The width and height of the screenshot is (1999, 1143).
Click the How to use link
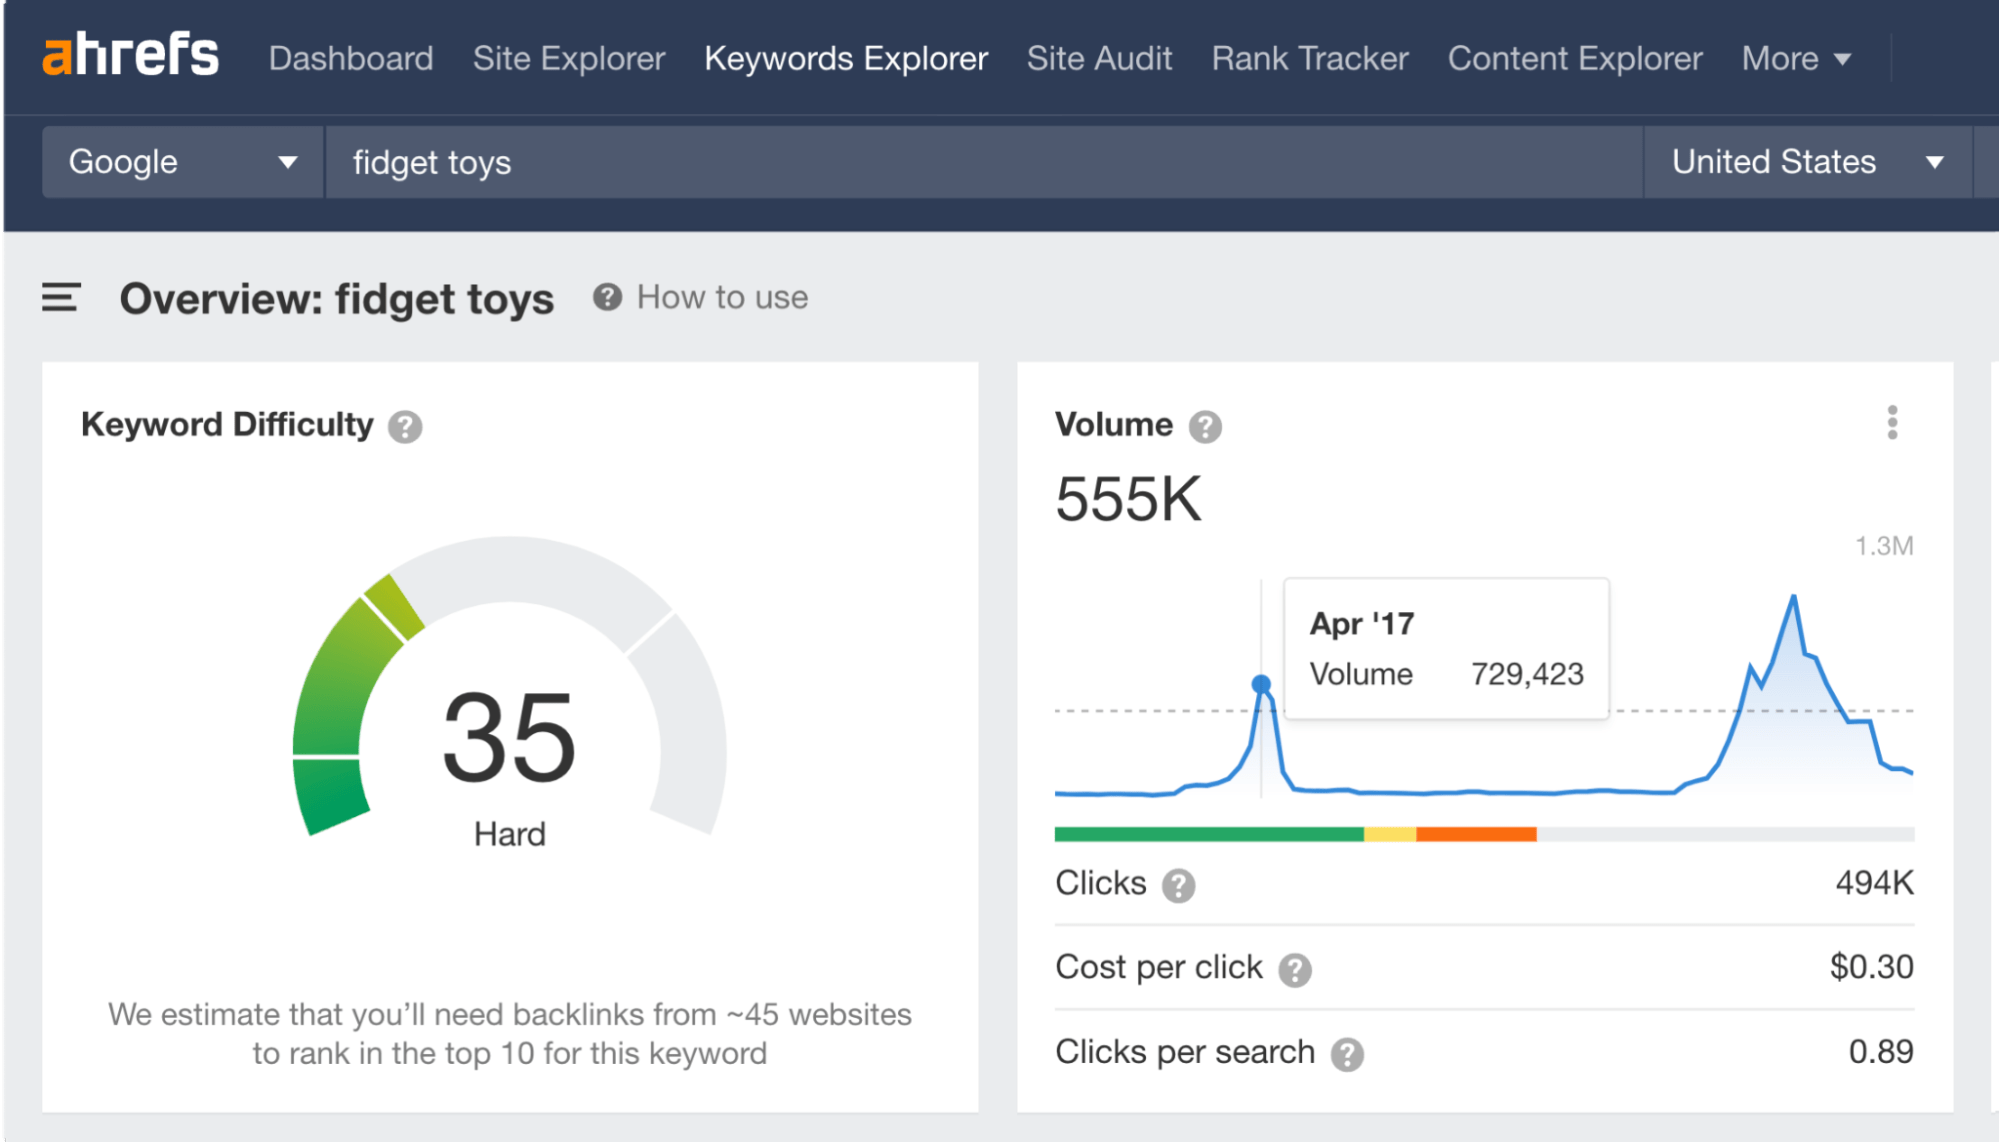[x=724, y=298]
